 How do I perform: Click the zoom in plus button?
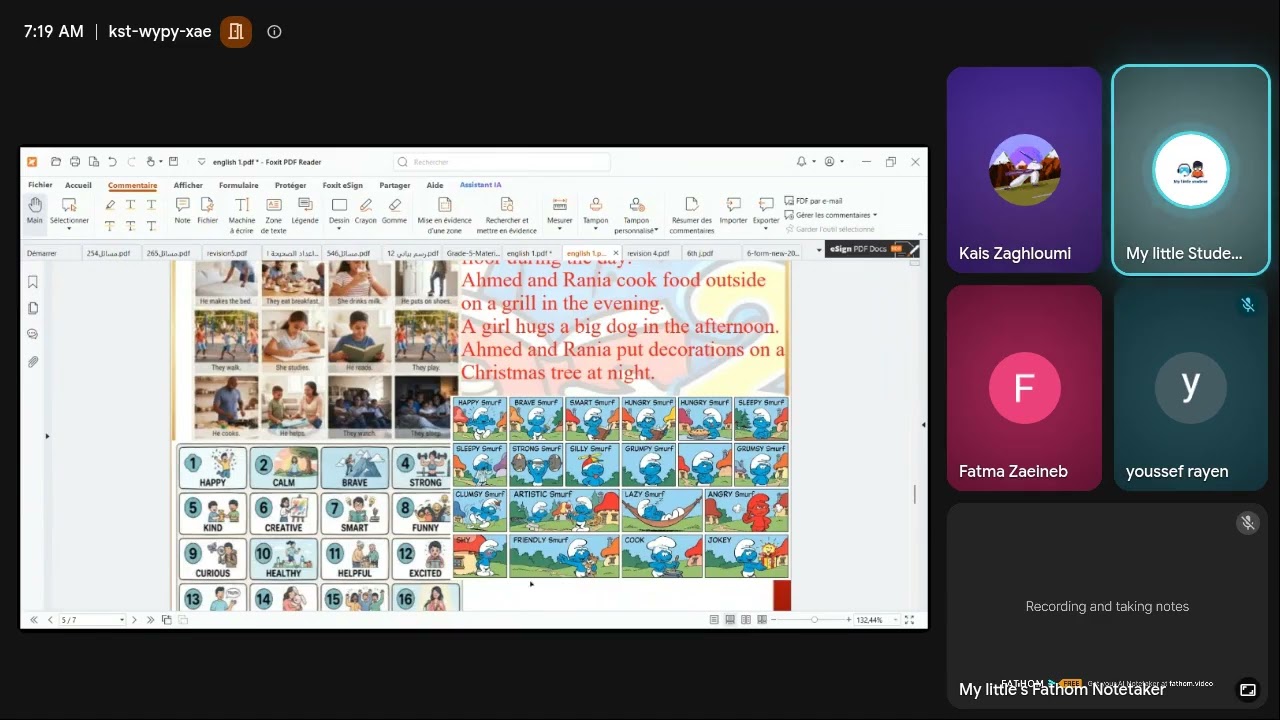tap(849, 620)
